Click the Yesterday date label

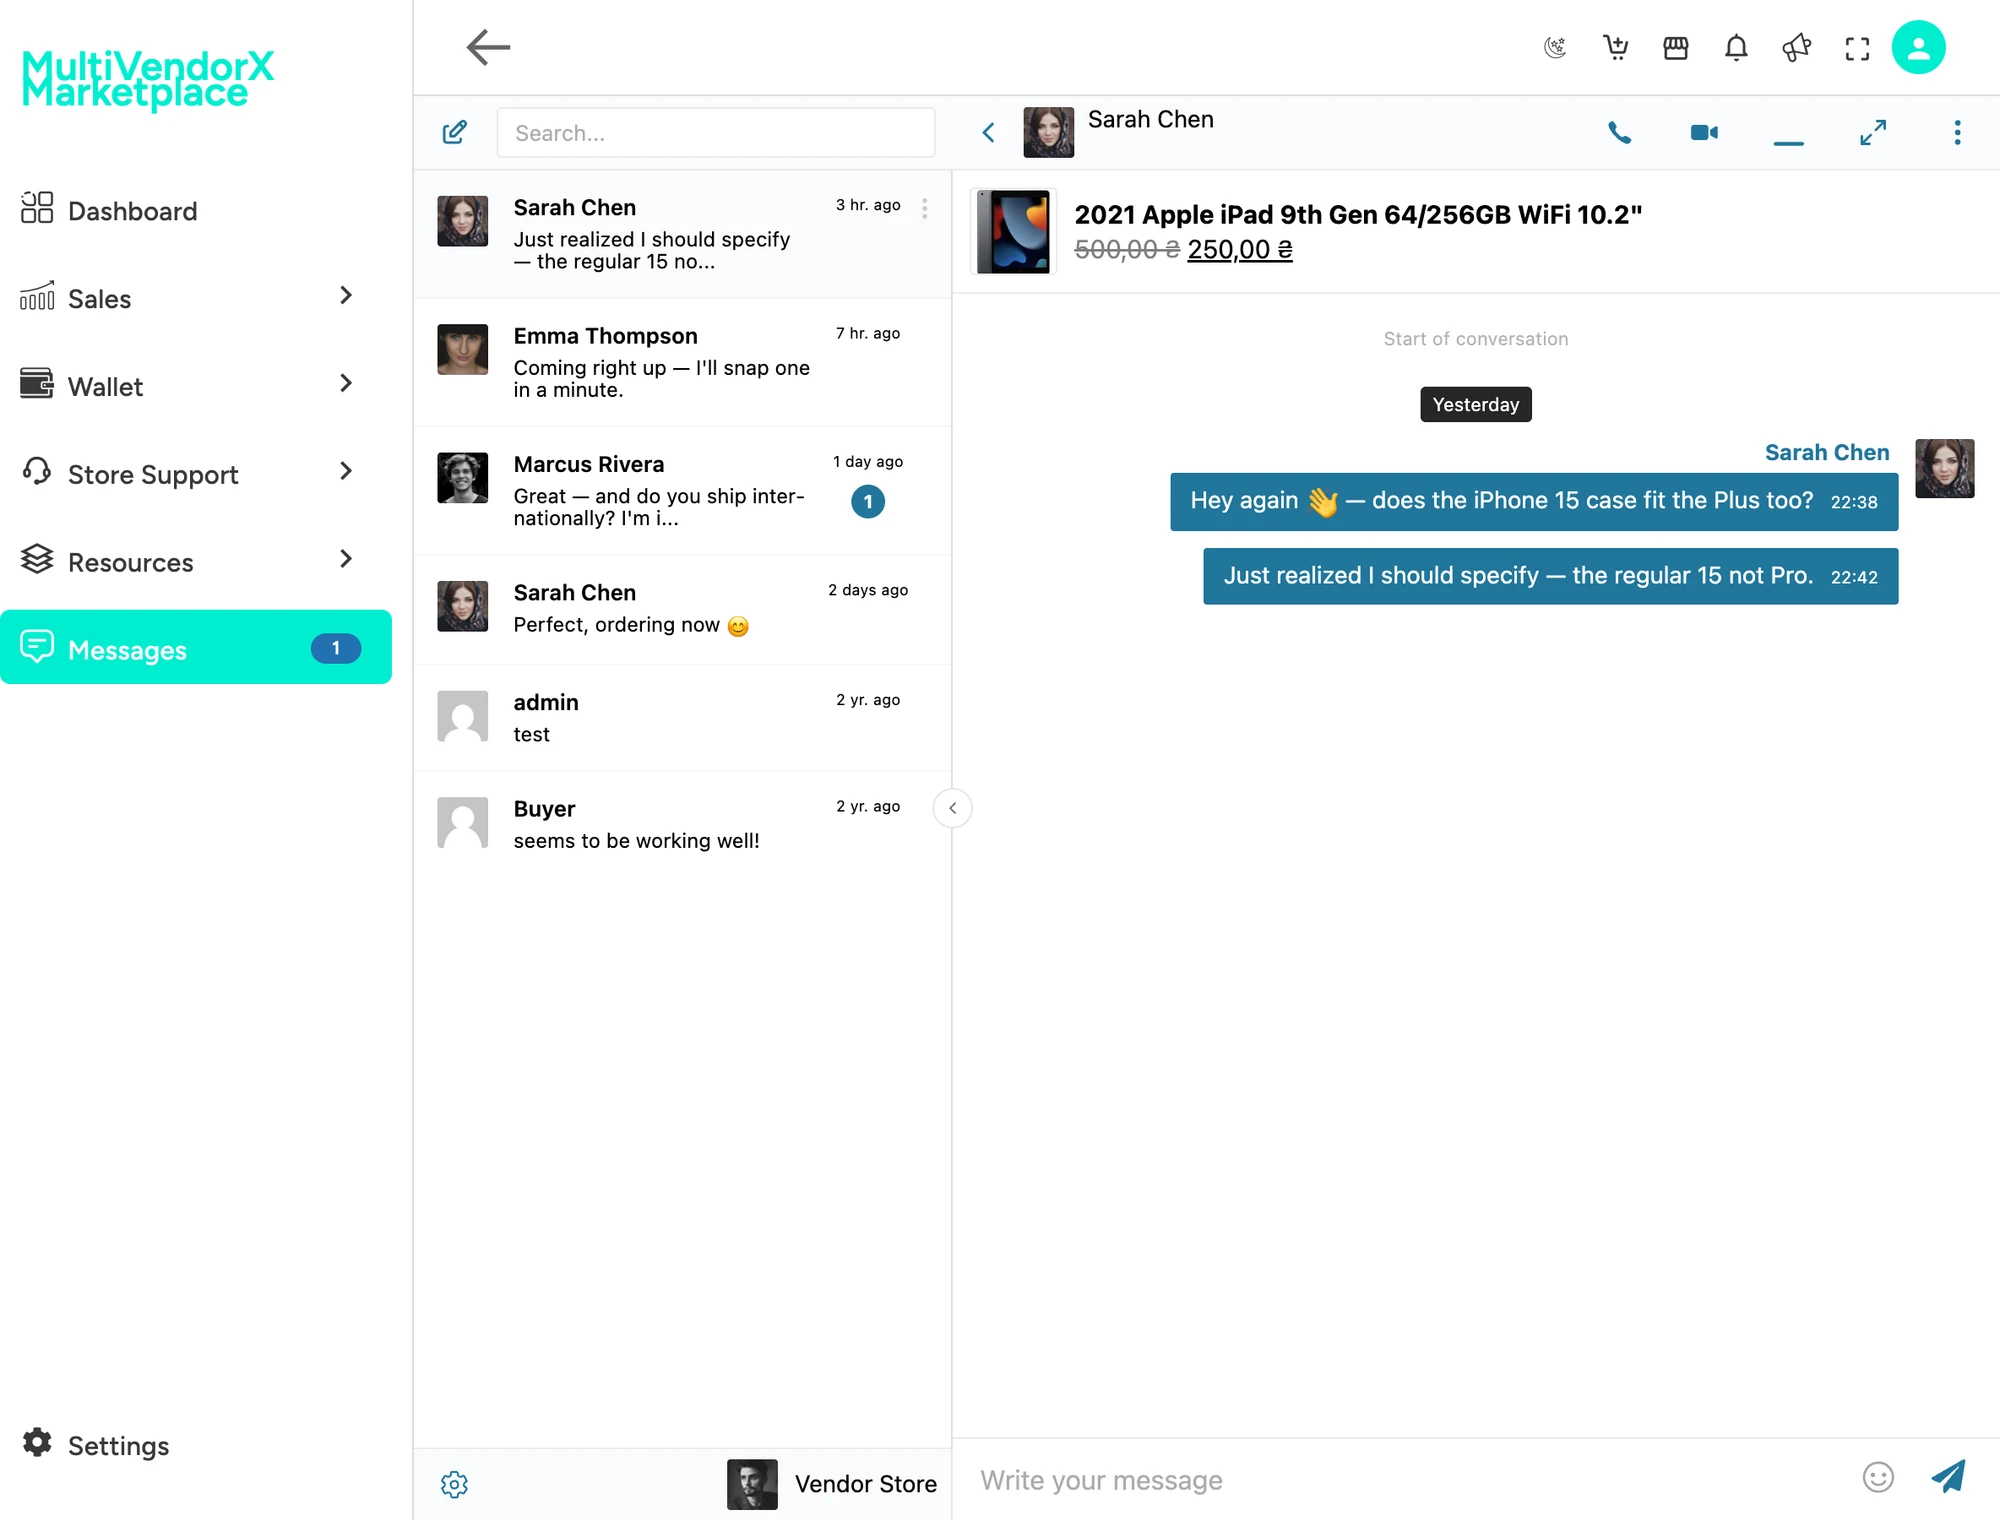(1475, 404)
